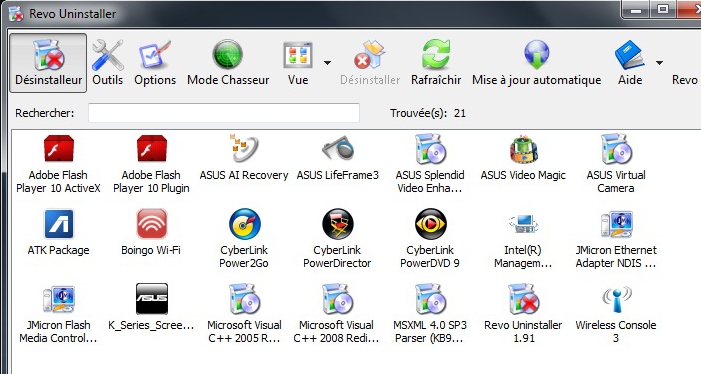Image resolution: width=701 pixels, height=374 pixels.
Task: Expand the Vue dropdown arrow
Action: [x=328, y=63]
